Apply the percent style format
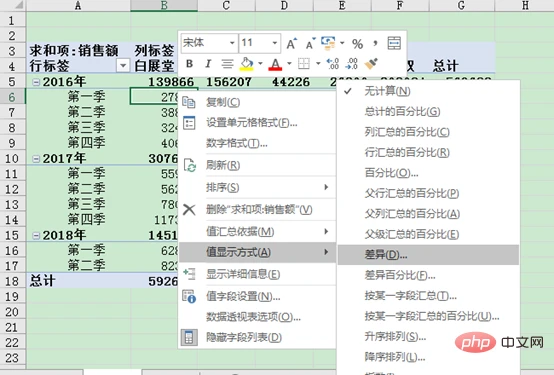Image resolution: width=554 pixels, height=375 pixels. [357, 44]
